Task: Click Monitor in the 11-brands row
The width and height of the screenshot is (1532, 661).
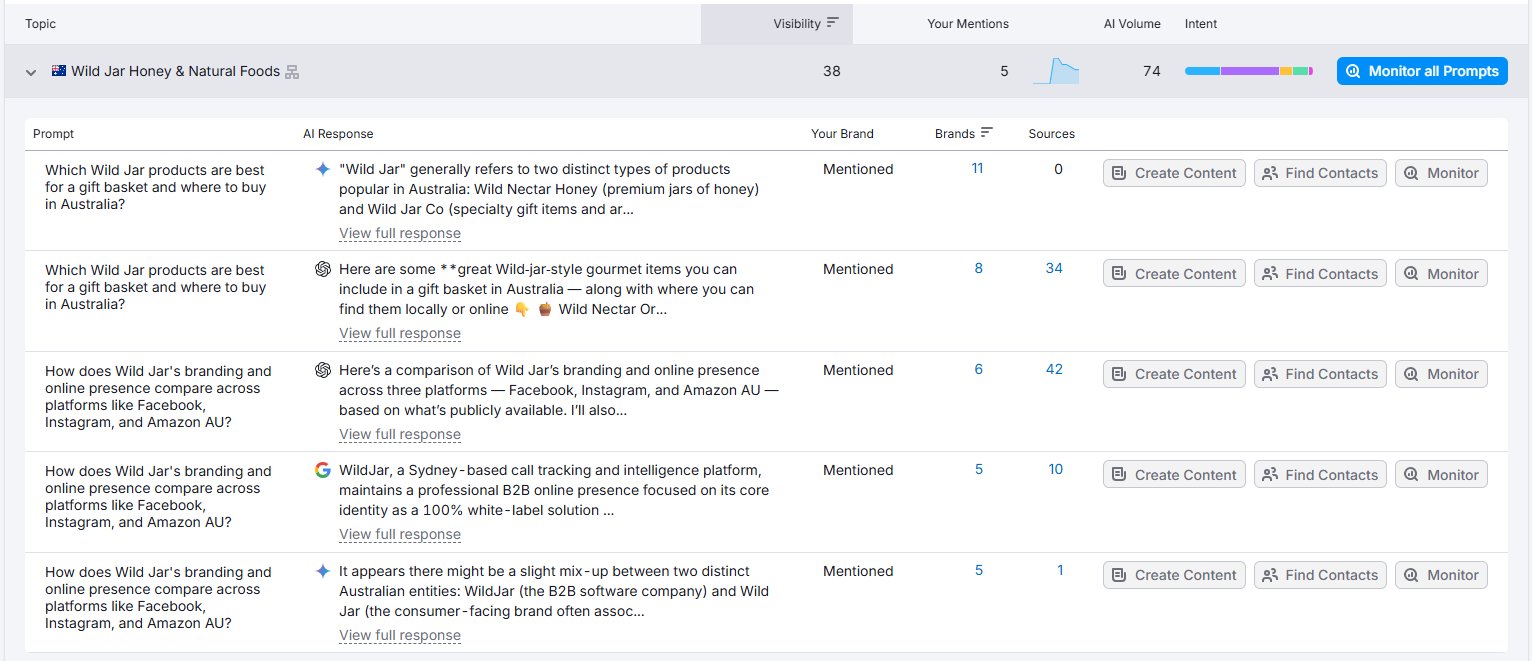Action: (x=1441, y=173)
